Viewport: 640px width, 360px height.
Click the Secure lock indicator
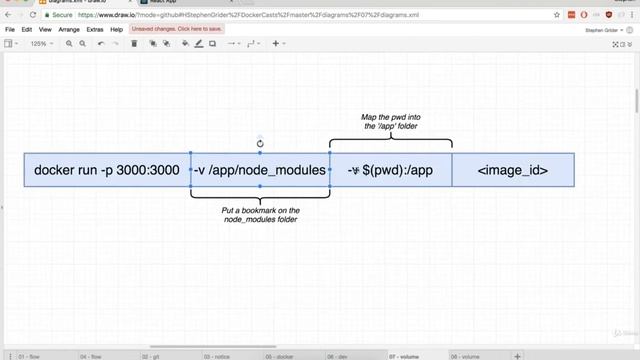(x=58, y=15)
